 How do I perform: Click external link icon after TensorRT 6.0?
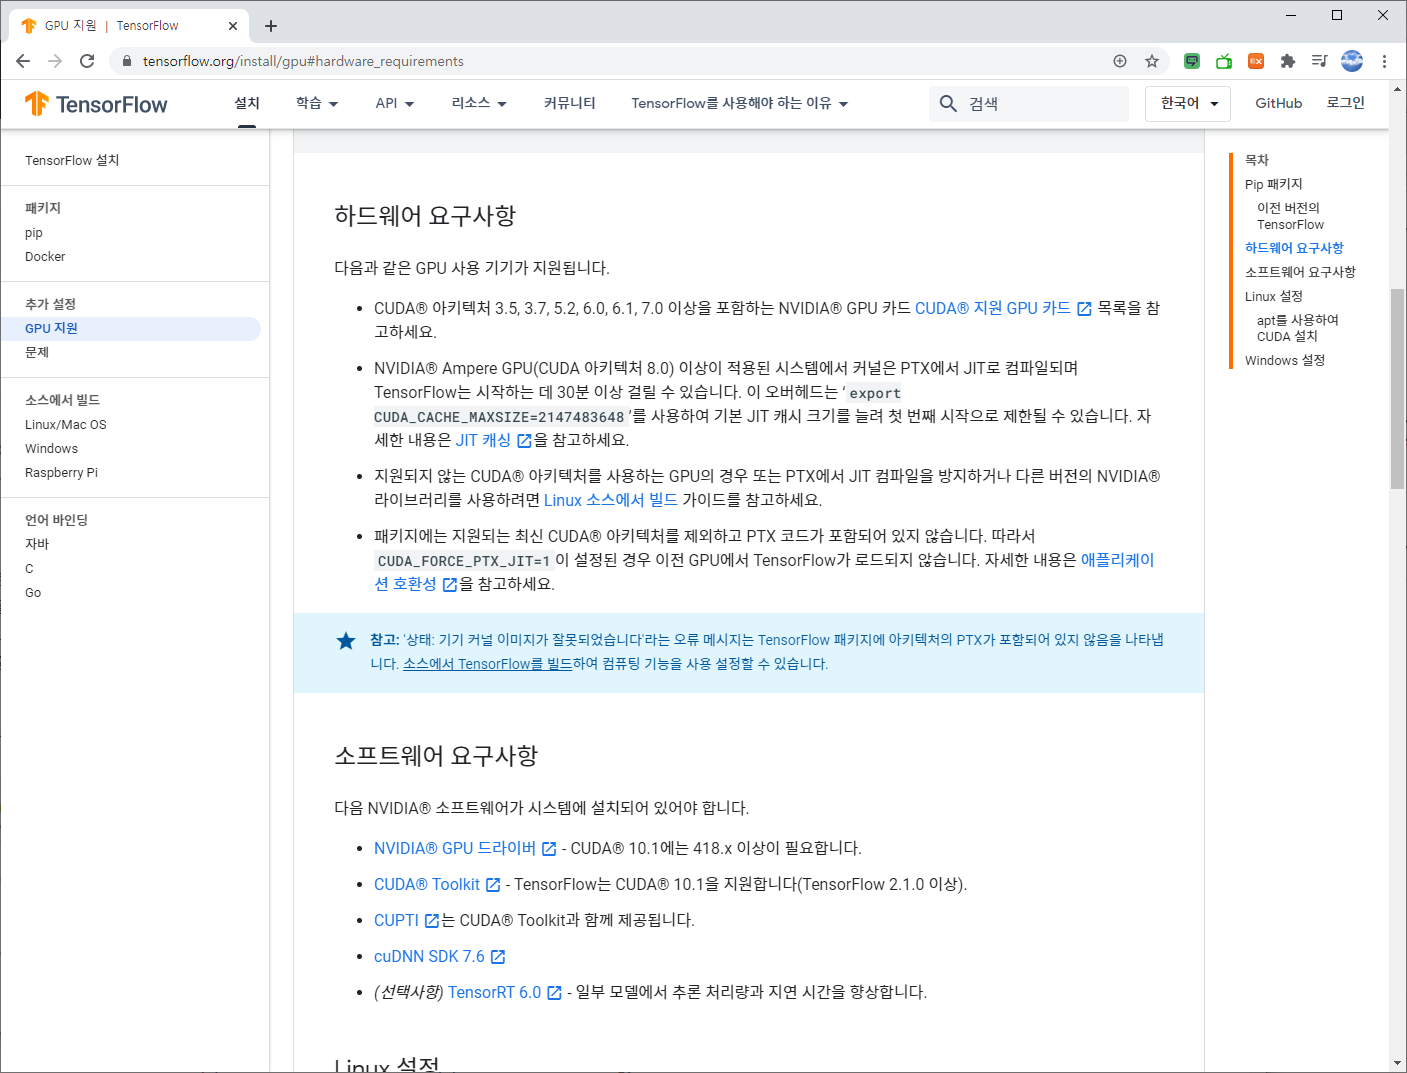(x=554, y=993)
